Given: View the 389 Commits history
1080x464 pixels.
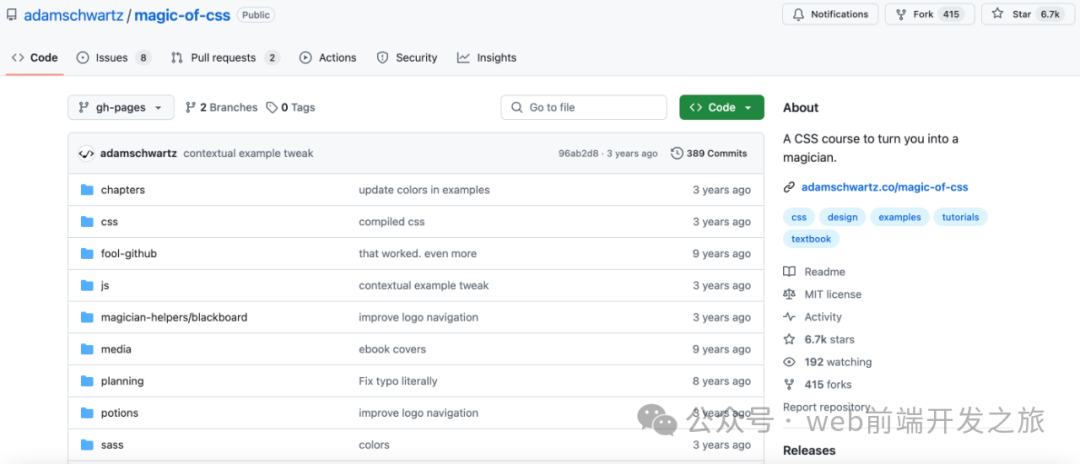Looking at the screenshot, I should point(709,153).
